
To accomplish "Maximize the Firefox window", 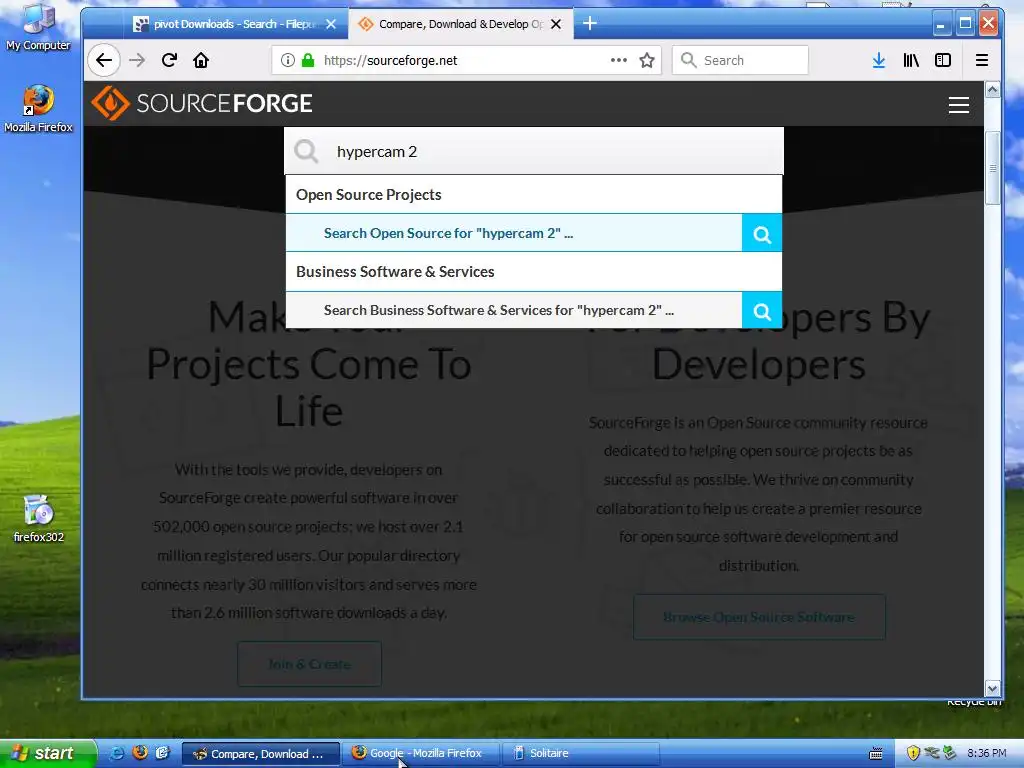I will pyautogui.click(x=965, y=24).
